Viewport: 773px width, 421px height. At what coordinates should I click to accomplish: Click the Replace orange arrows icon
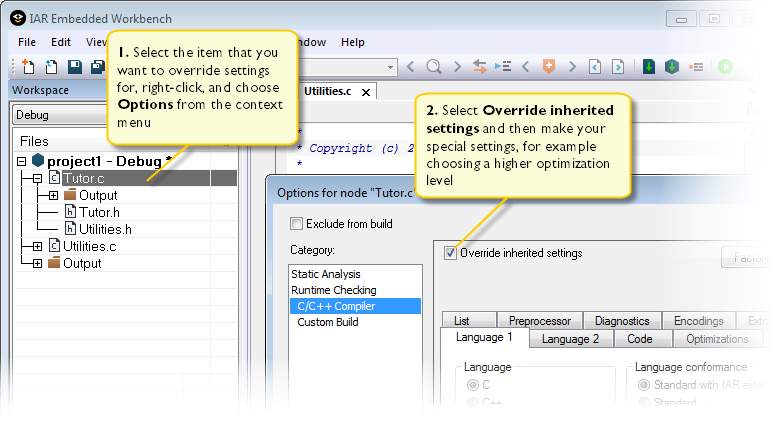[479, 66]
